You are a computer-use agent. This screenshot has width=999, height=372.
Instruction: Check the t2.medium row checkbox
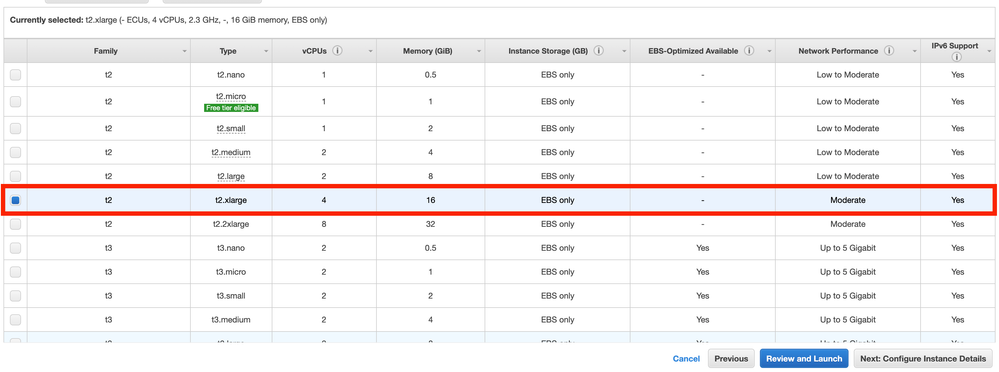tap(15, 152)
